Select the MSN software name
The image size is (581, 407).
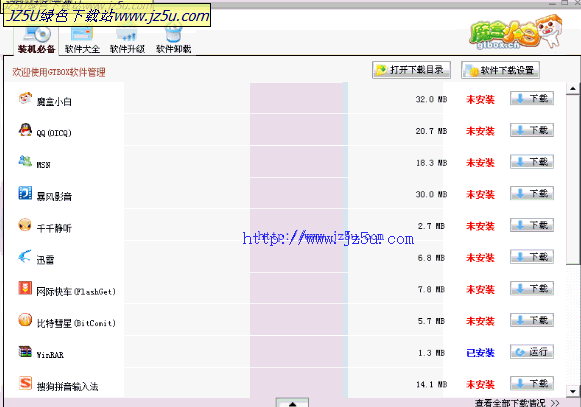click(x=43, y=165)
